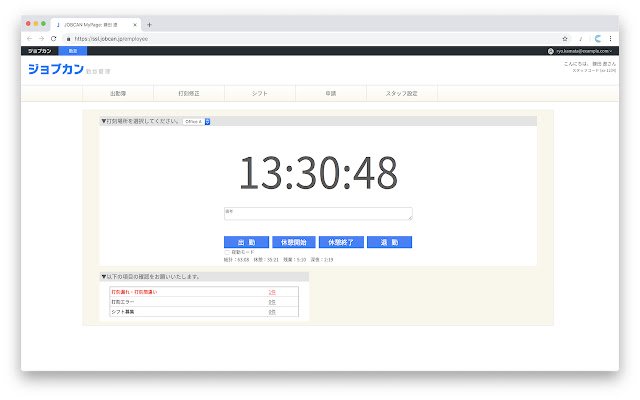
Task: Open the account email dropdown in top bar
Action: pyautogui.click(x=584, y=51)
